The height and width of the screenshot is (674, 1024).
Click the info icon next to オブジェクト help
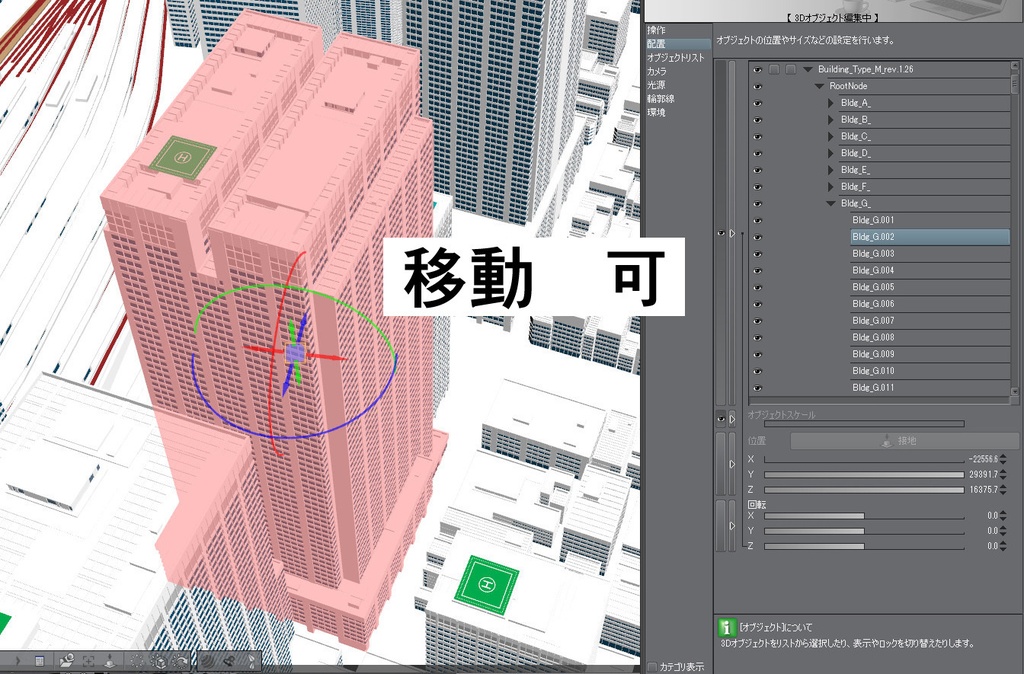click(x=725, y=628)
